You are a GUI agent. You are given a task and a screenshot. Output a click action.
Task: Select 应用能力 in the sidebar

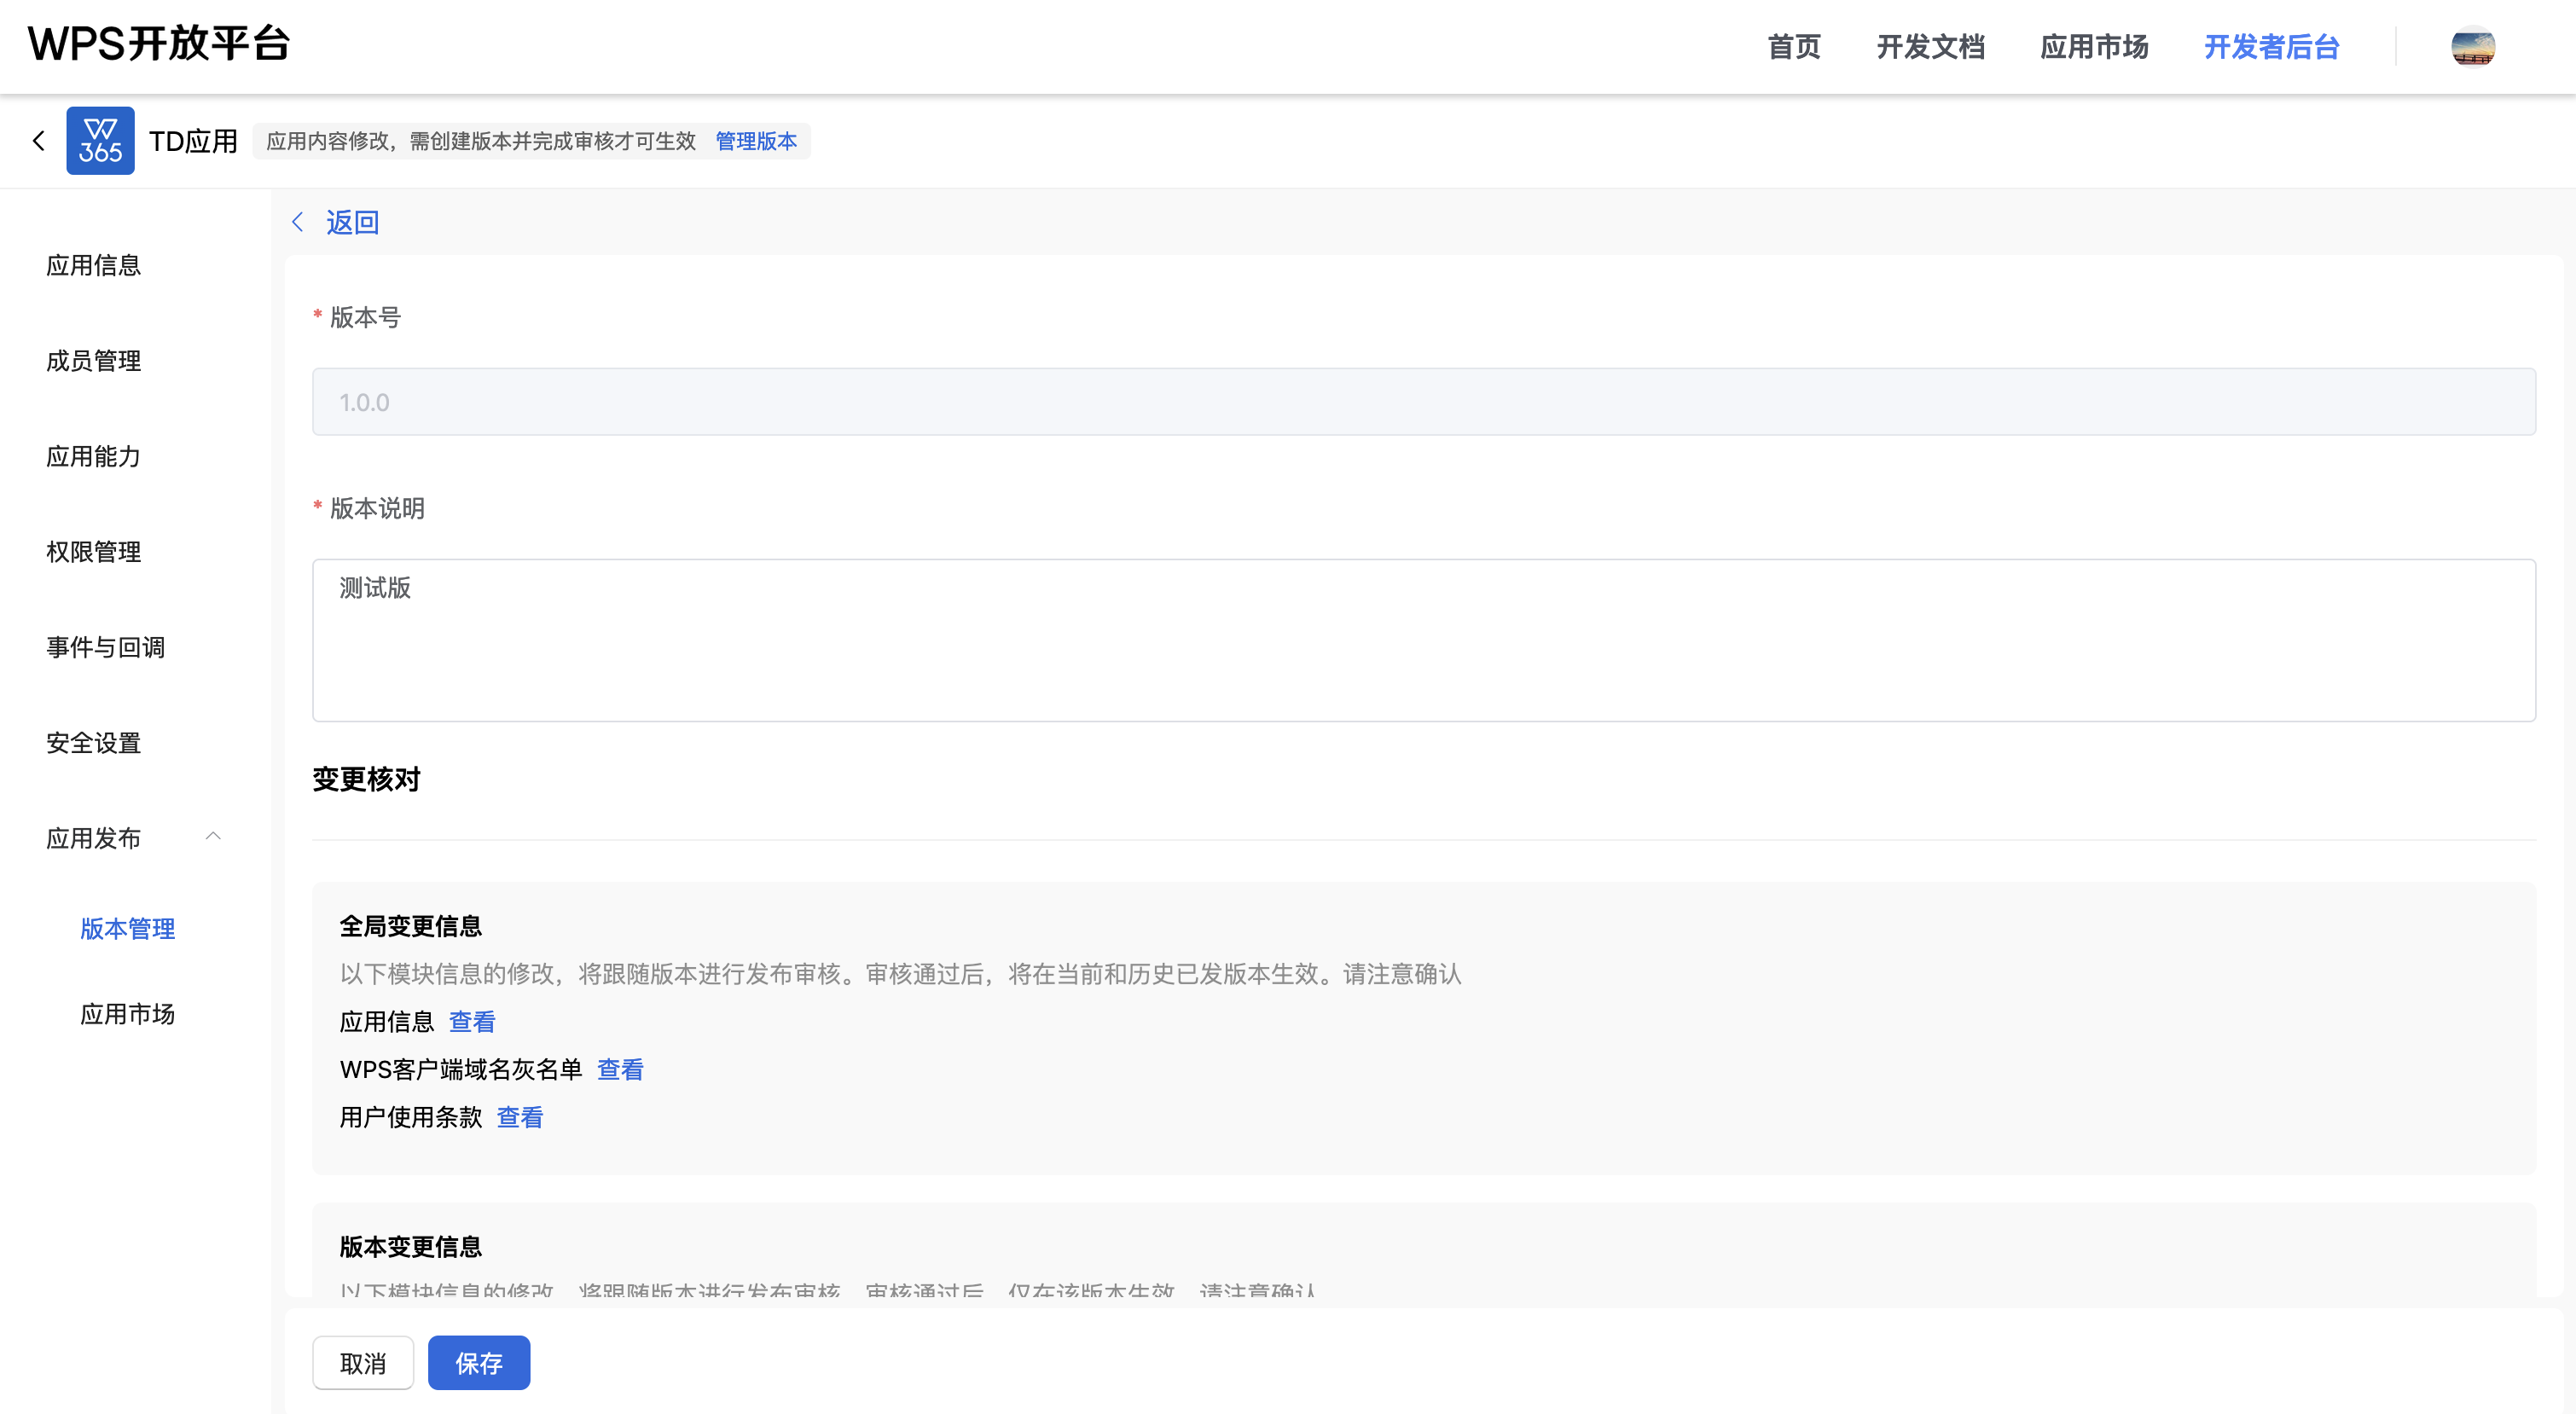(x=93, y=456)
